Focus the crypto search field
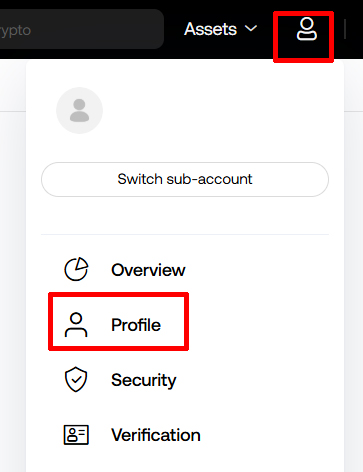Image resolution: width=363 pixels, height=472 pixels. 81,29
